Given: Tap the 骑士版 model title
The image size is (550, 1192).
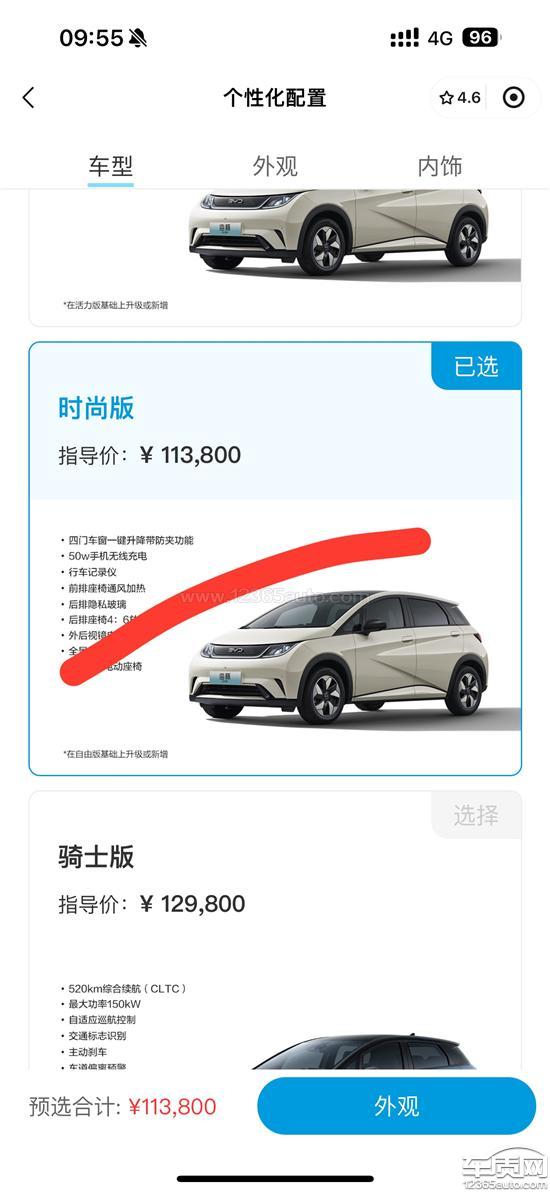Looking at the screenshot, I should click(x=96, y=857).
